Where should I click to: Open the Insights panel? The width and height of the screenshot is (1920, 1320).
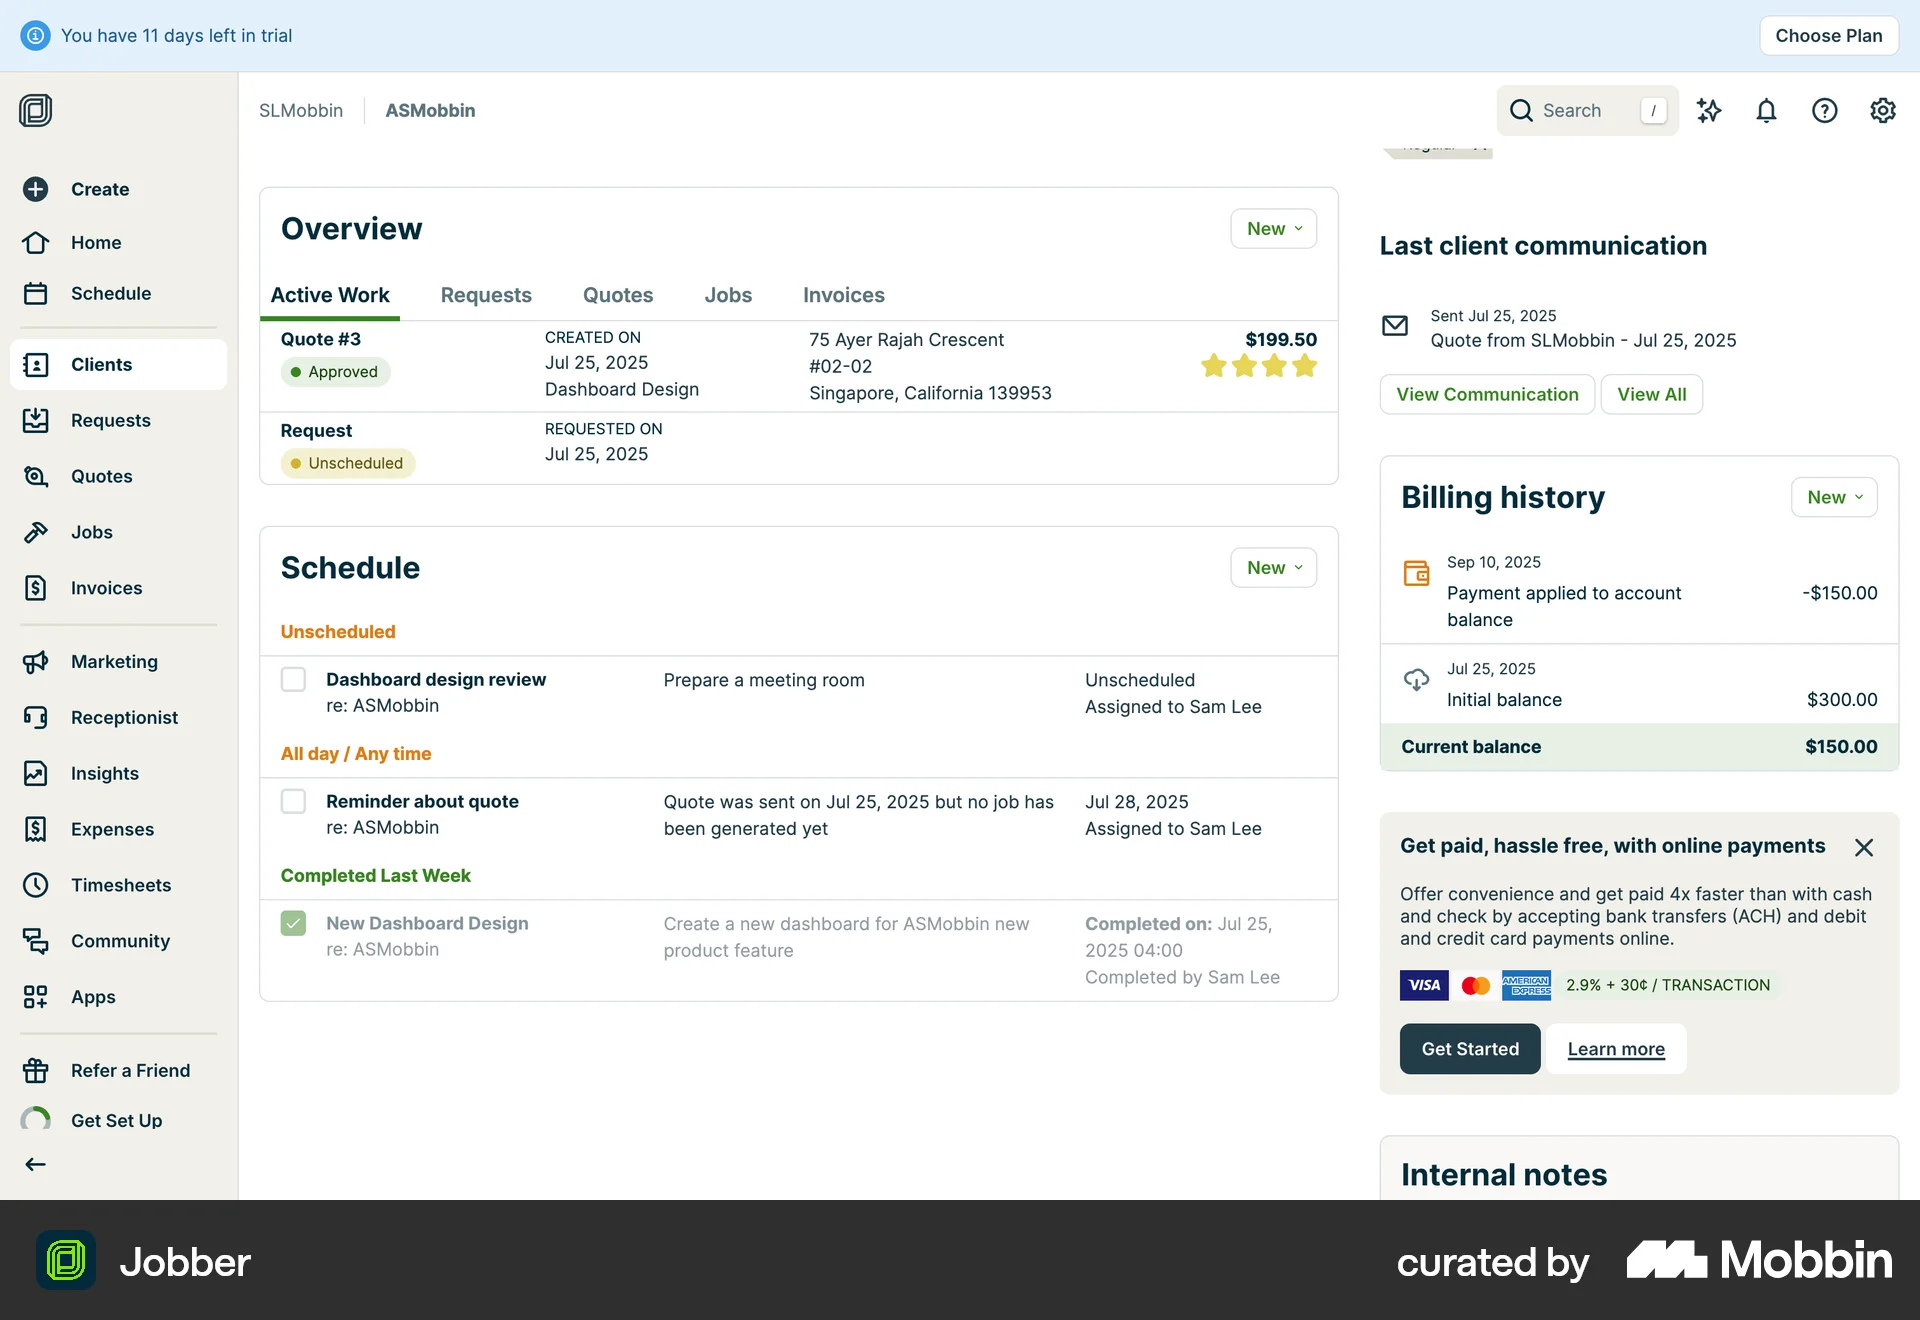tap(104, 773)
